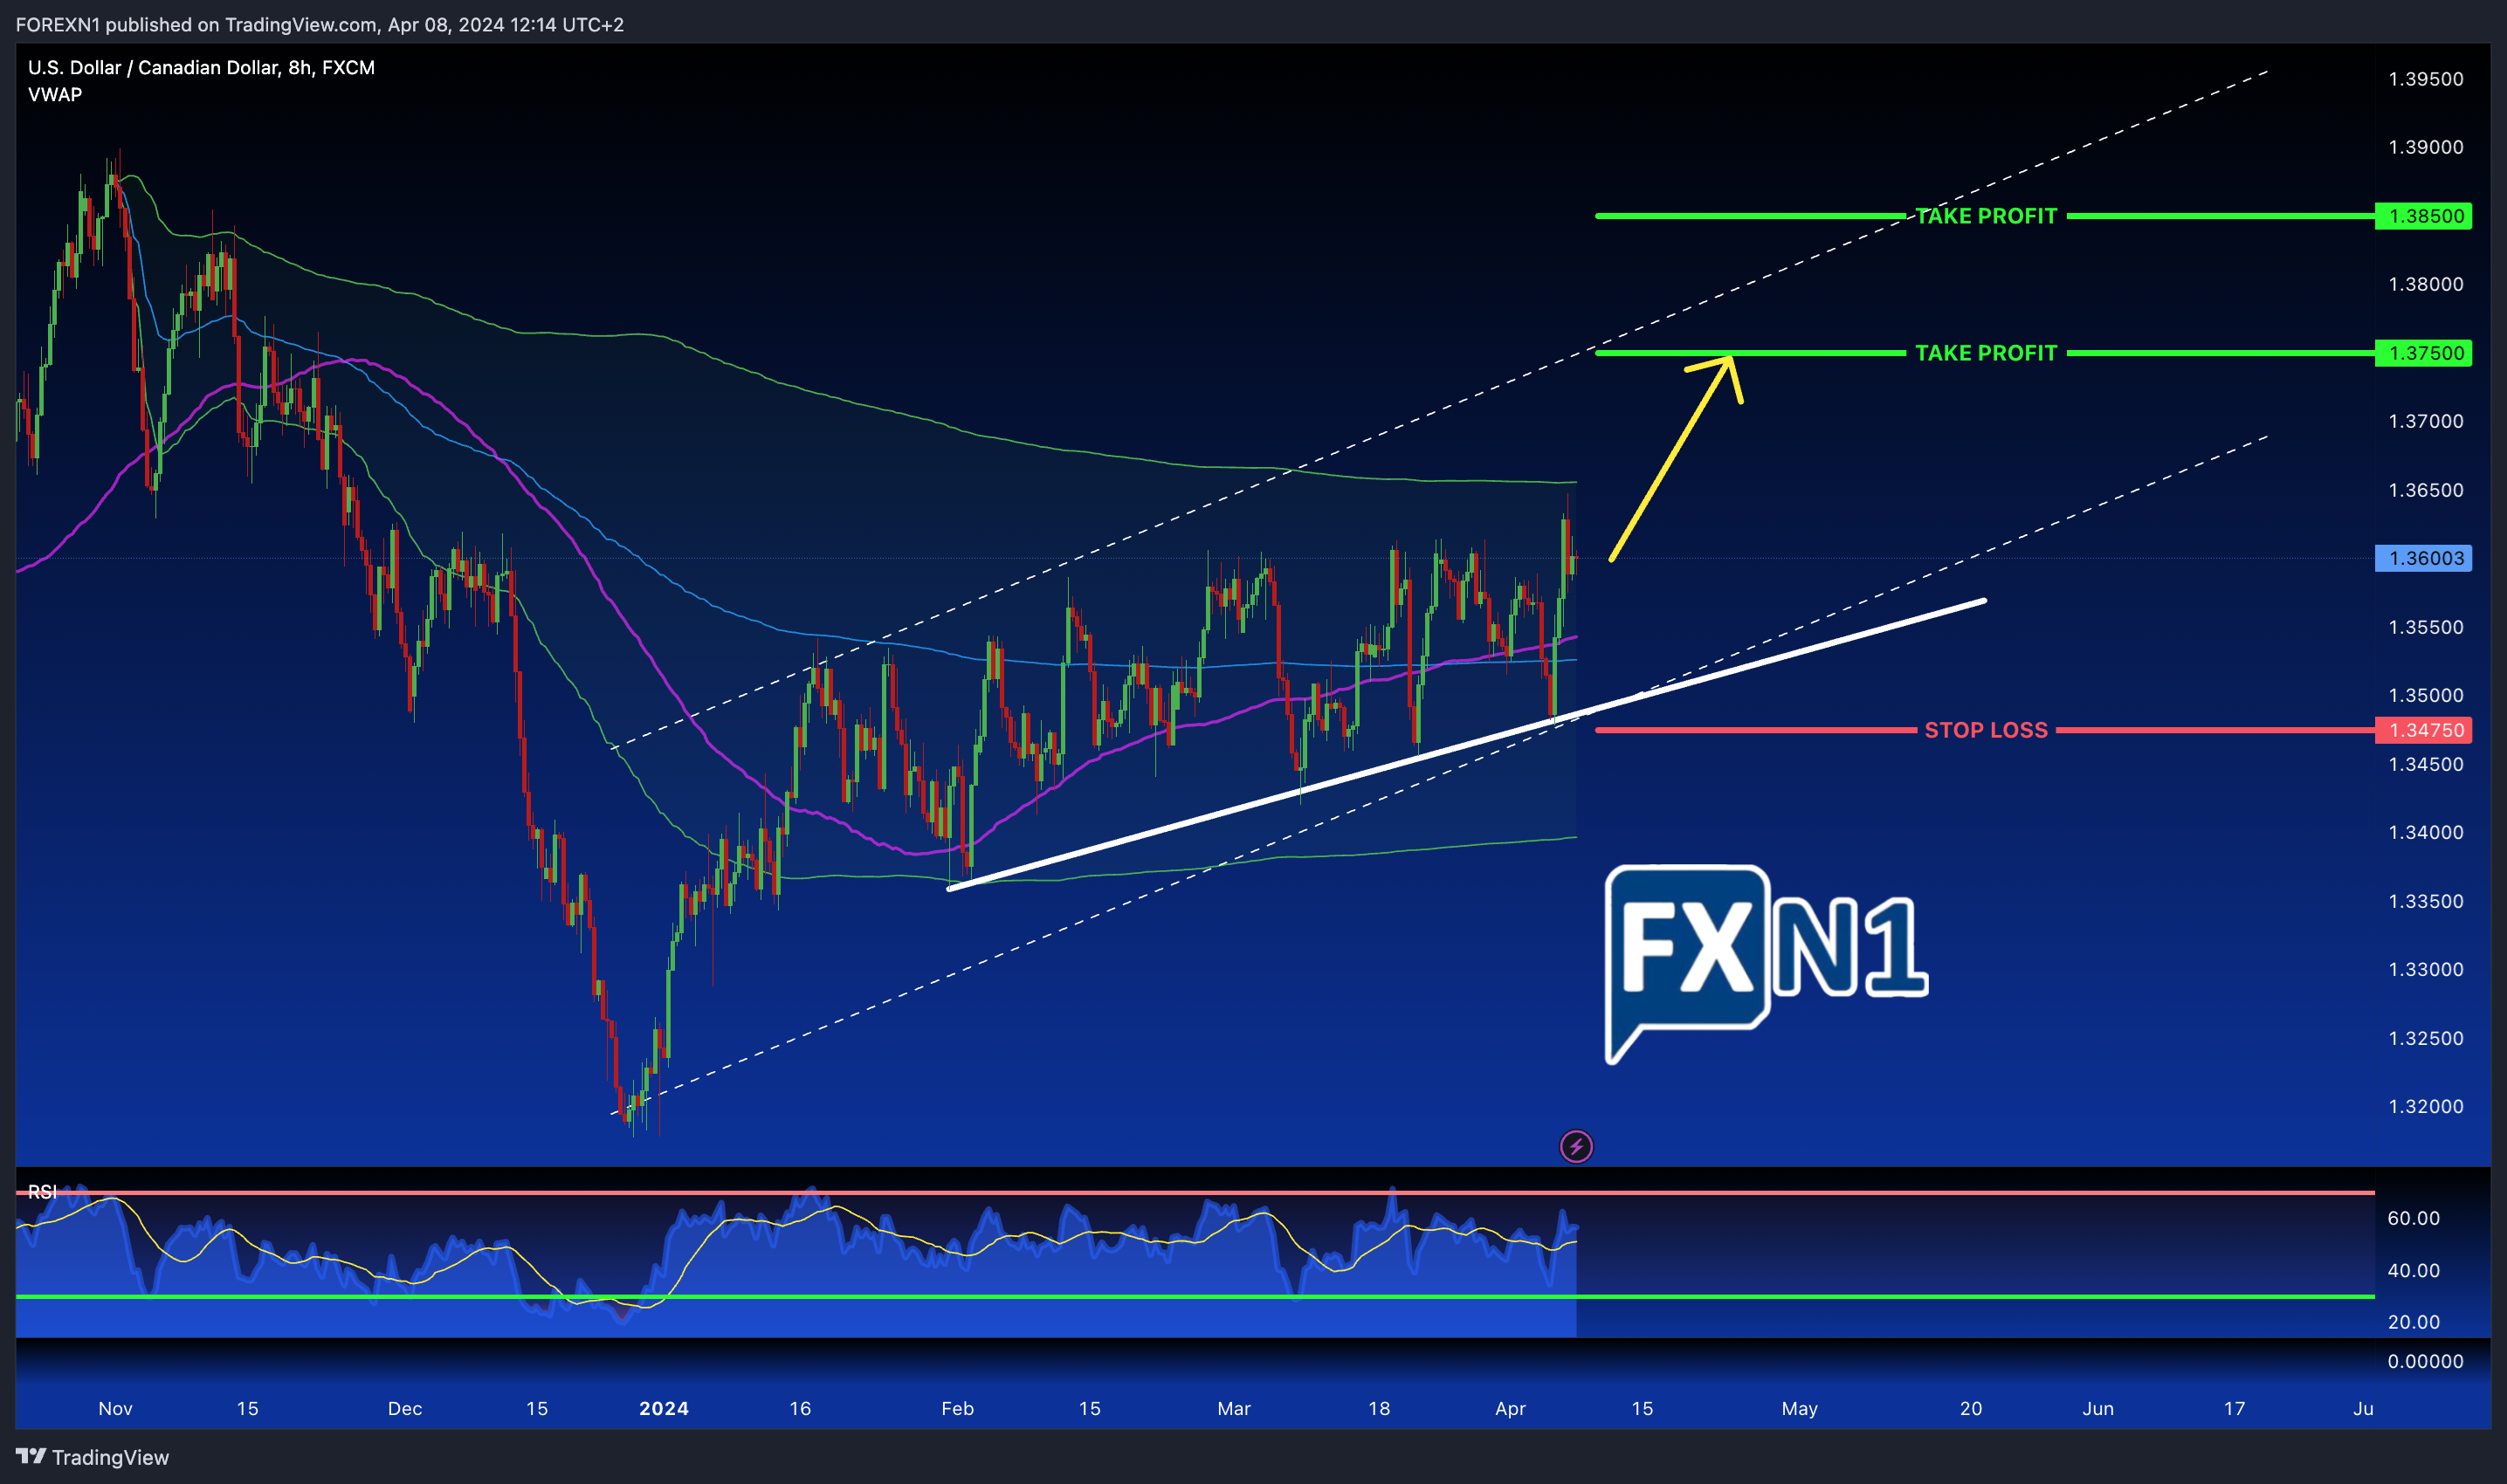
Task: Select the STOP LOSS label text
Action: (1986, 730)
